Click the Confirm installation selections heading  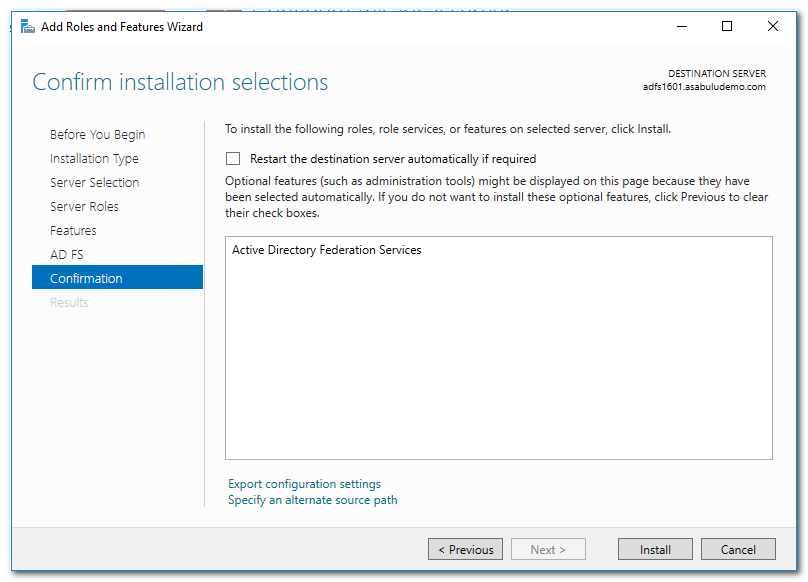click(x=180, y=82)
